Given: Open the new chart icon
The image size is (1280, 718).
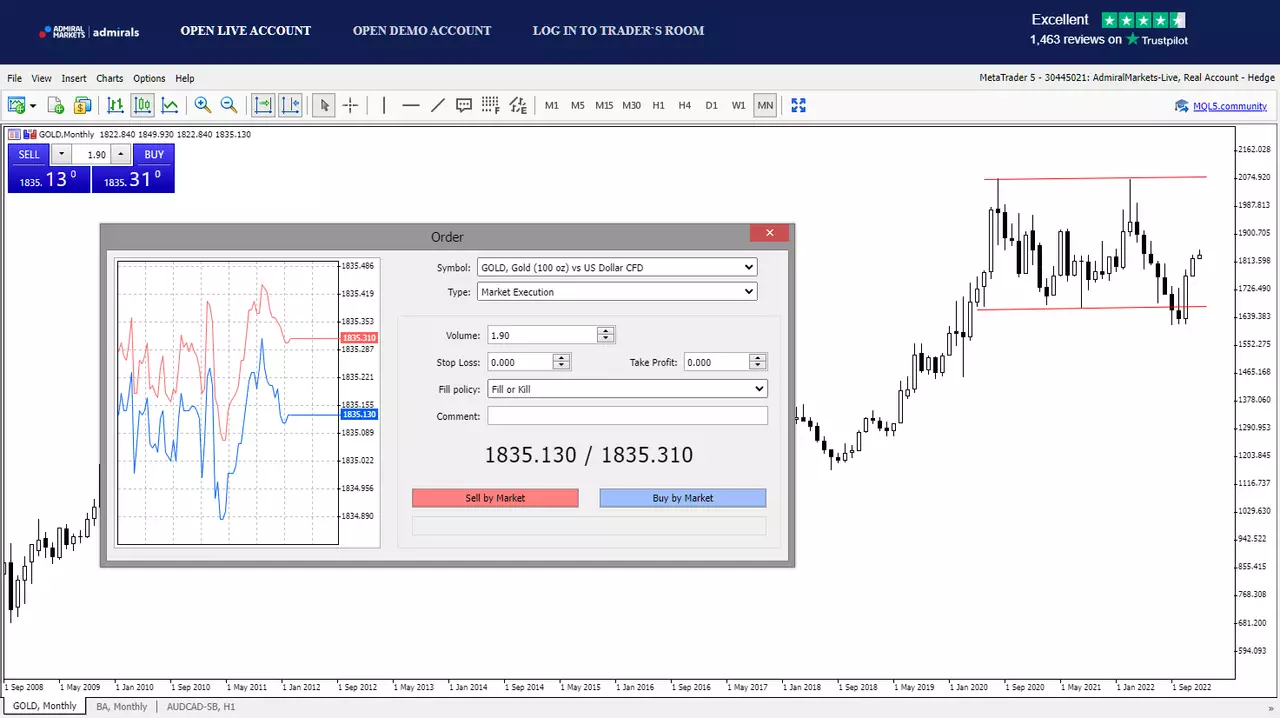Looking at the screenshot, I should click(16, 105).
